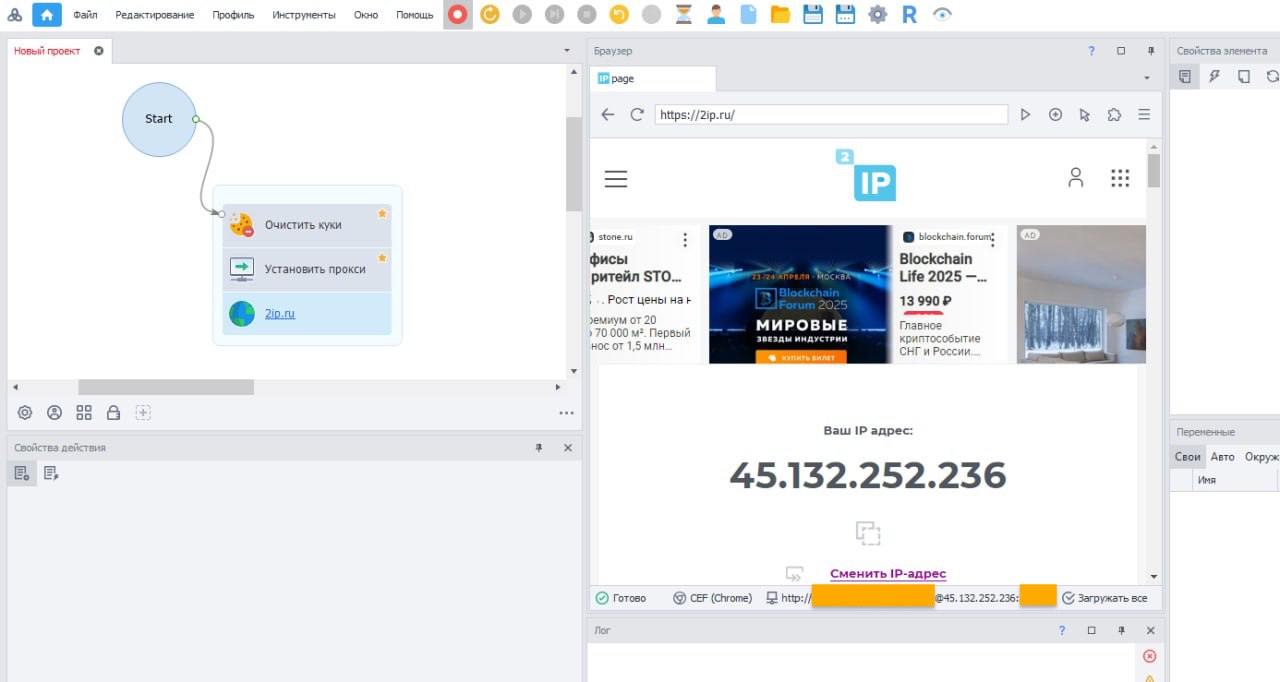This screenshot has height=682, width=1280.
Task: Close the Свойства действия panel
Action: (x=568, y=448)
